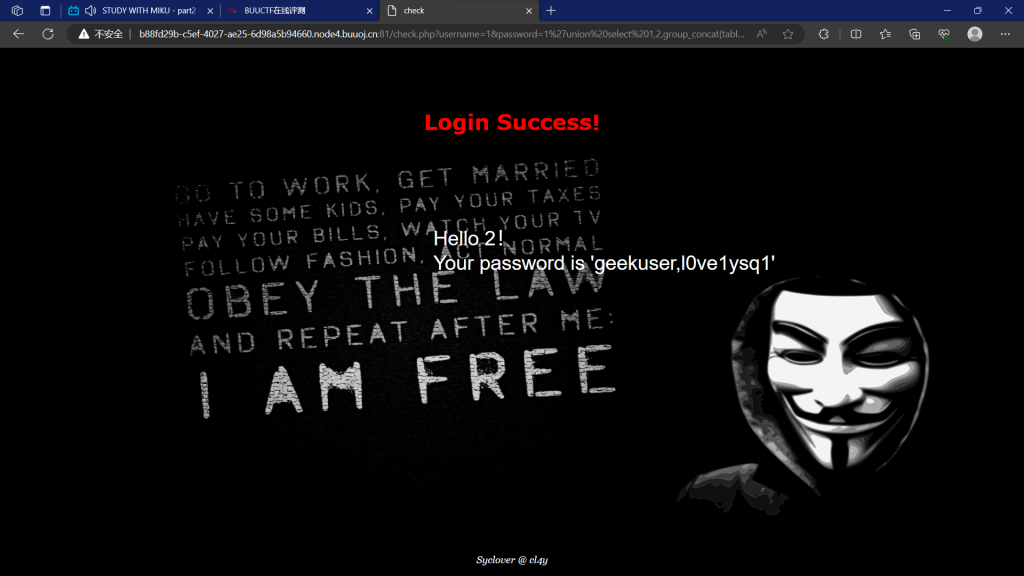Open the extensions puzzle icon
This screenshot has height=576, width=1024.
824,34
